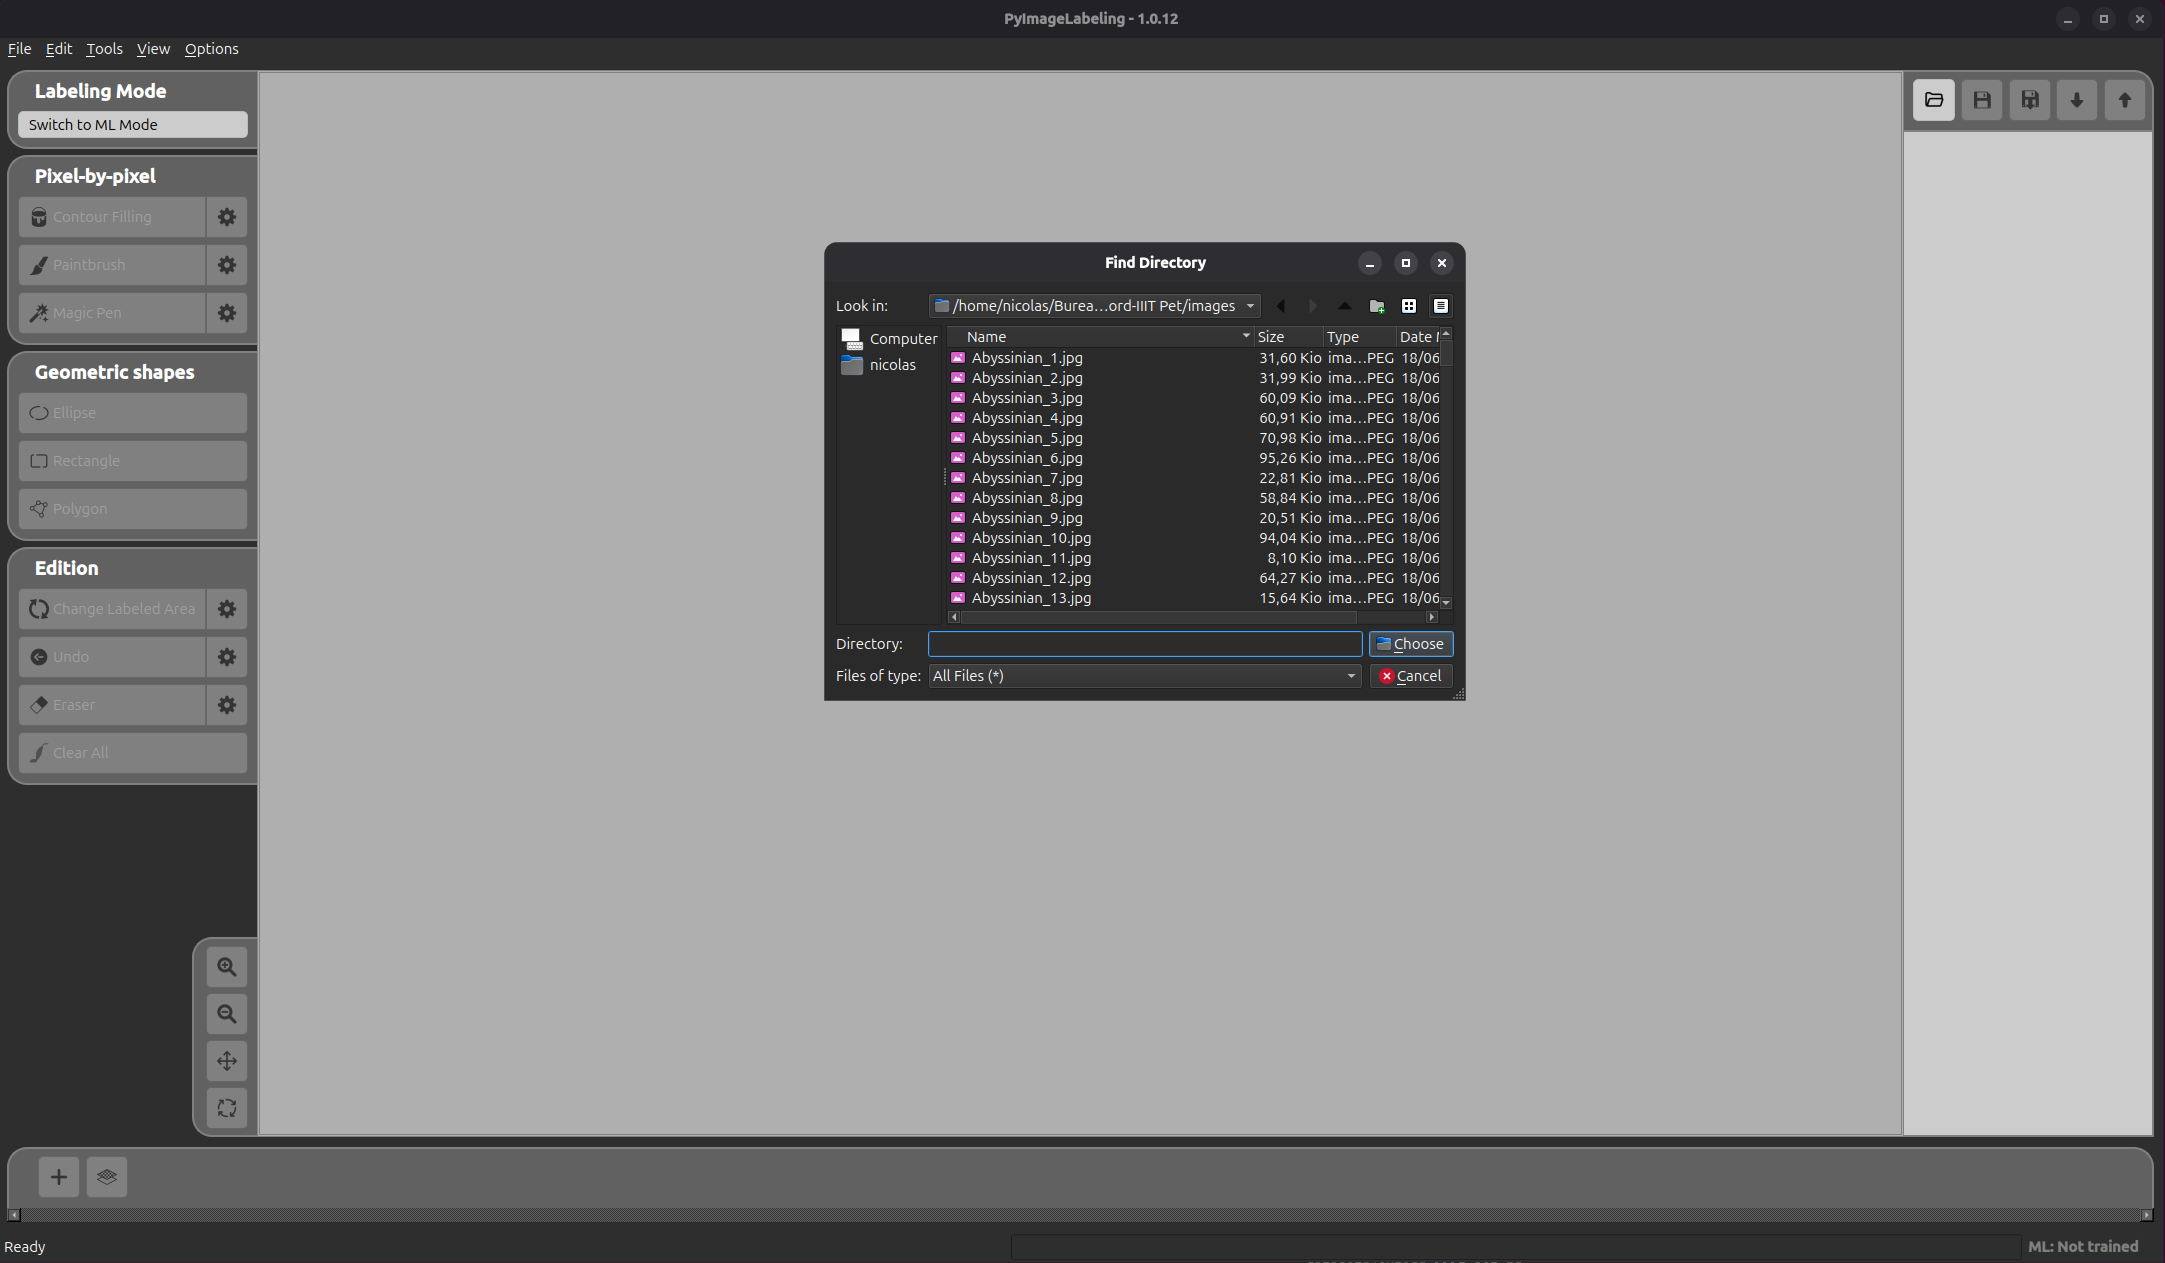
Task: Open Change Labeled Area settings gear
Action: point(227,609)
